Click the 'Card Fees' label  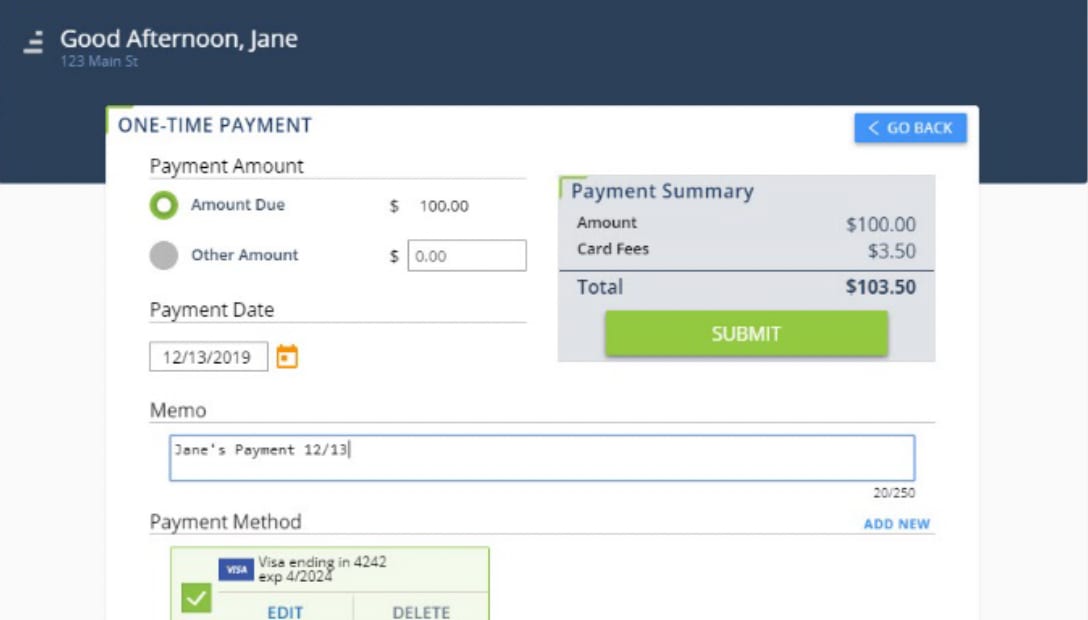613,249
